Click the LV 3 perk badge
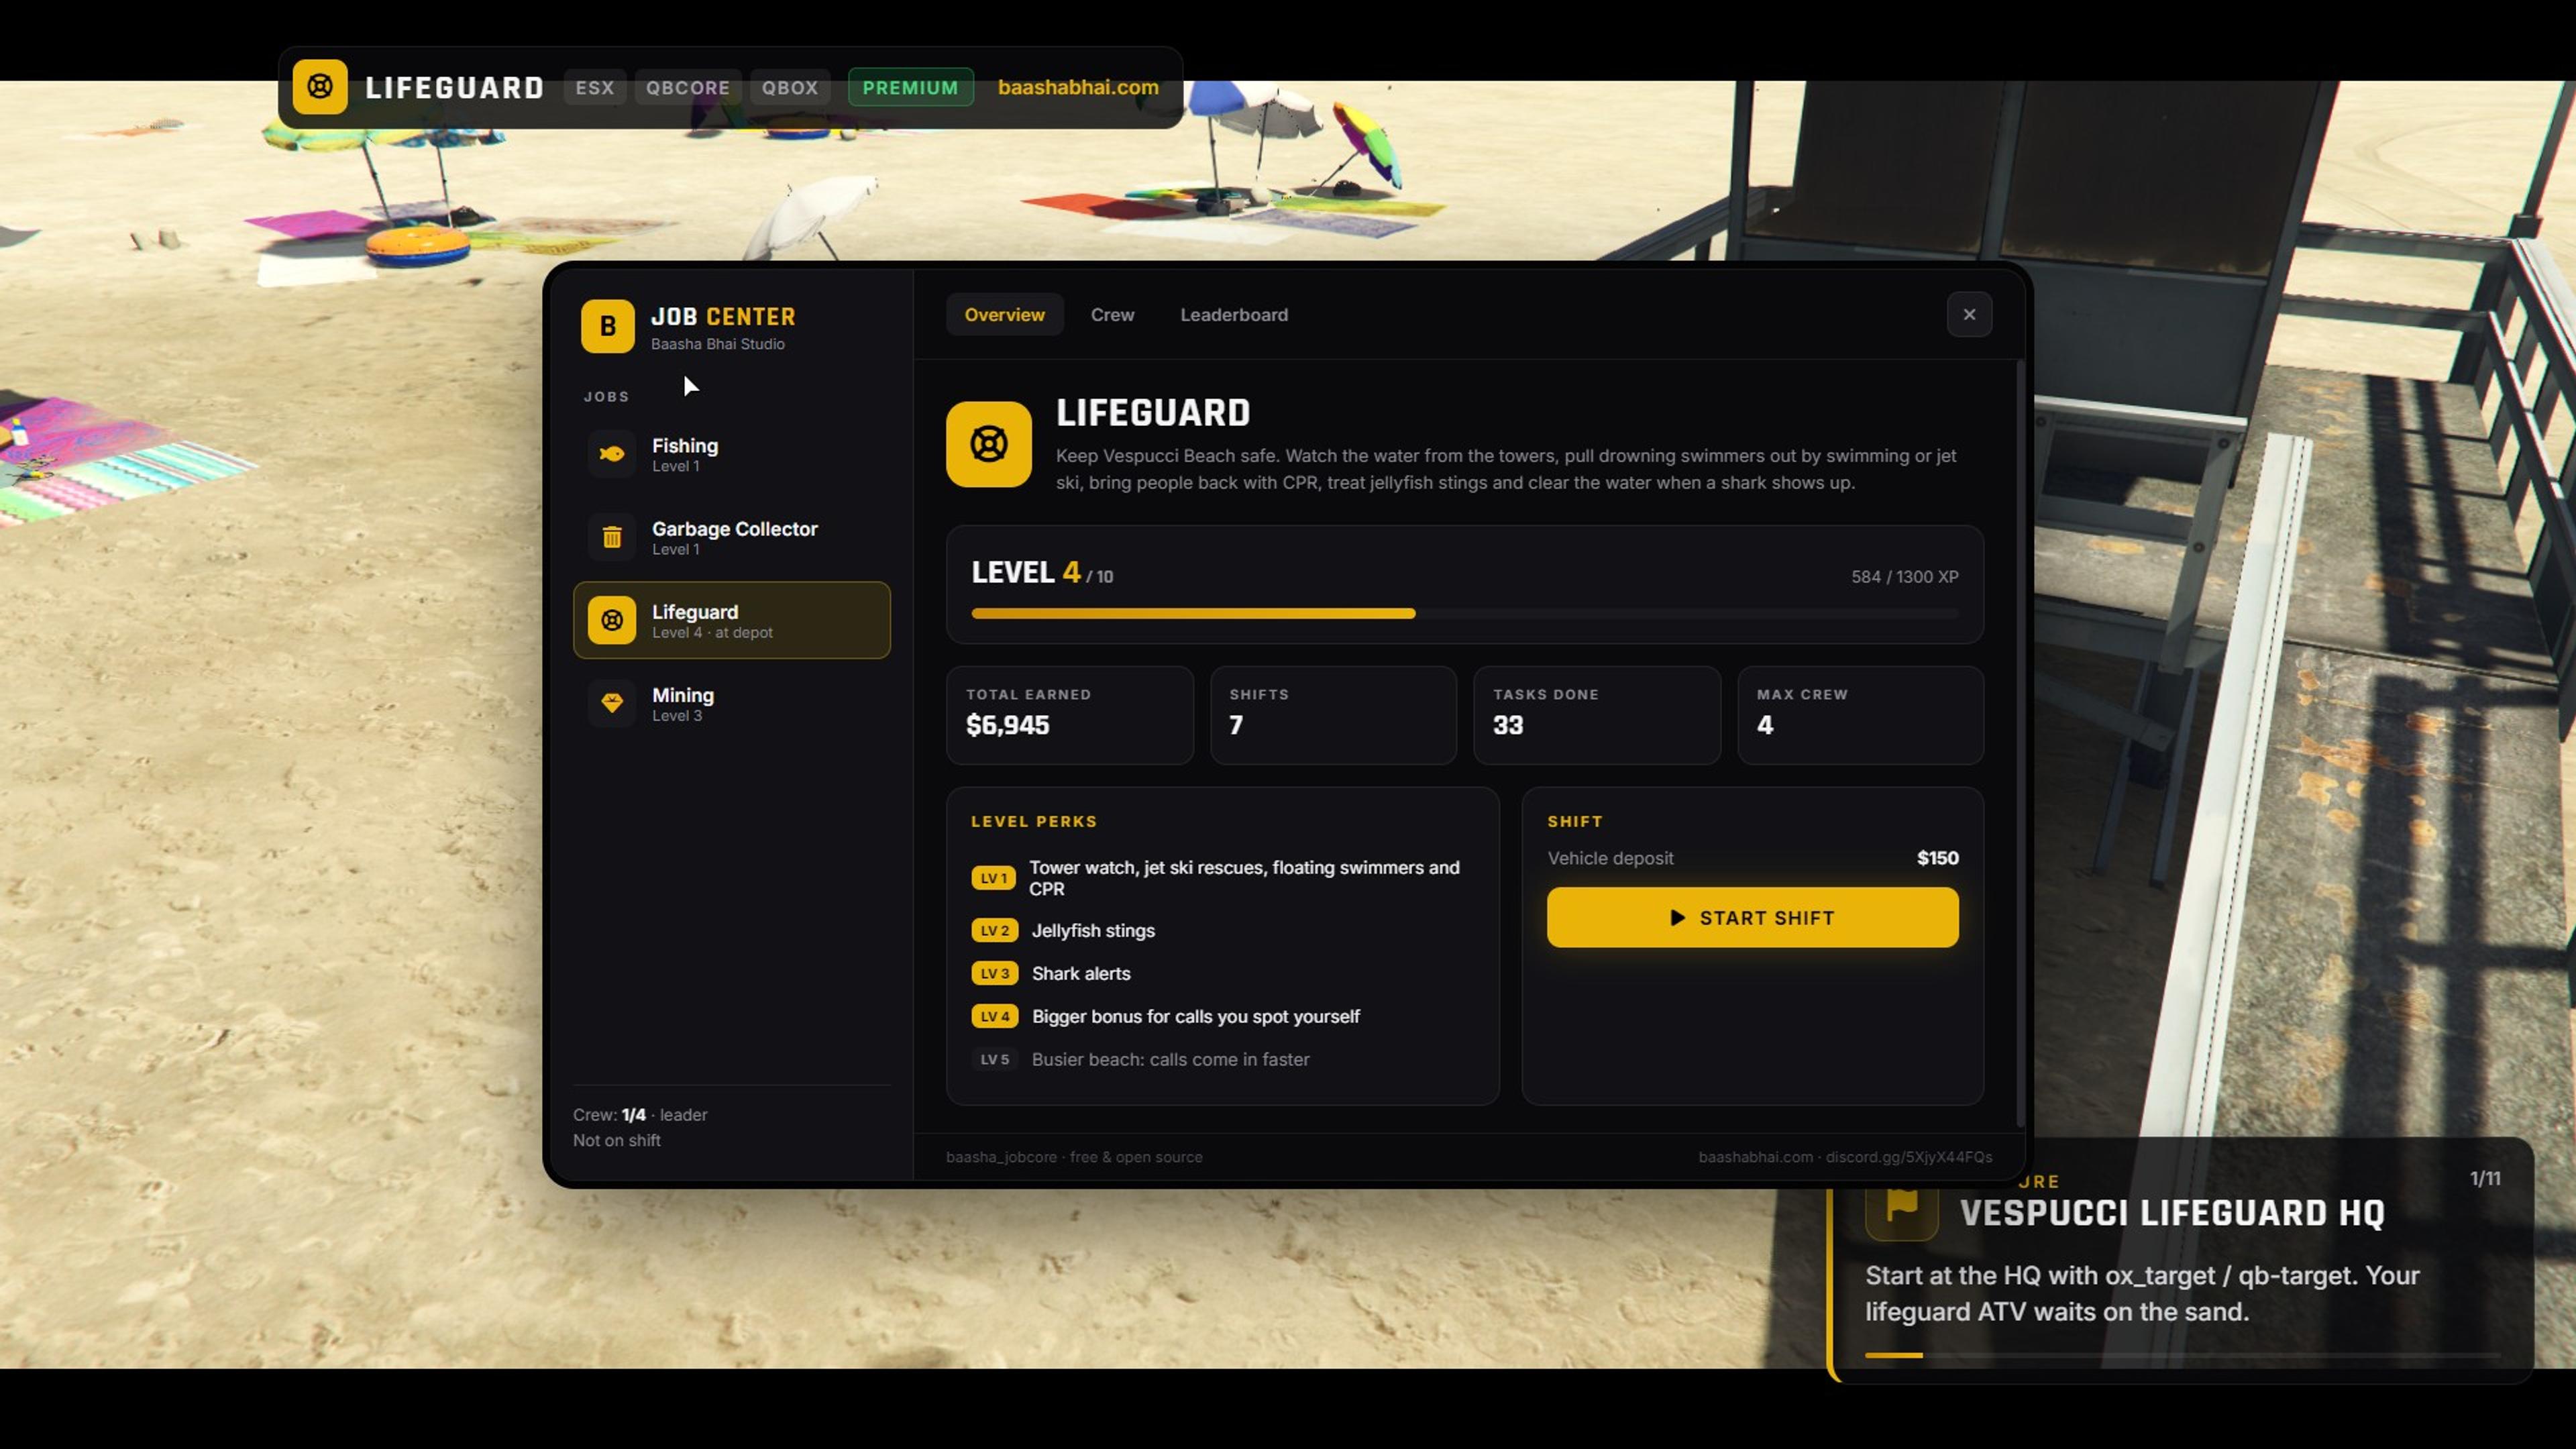The image size is (2576, 1449). pyautogui.click(x=994, y=973)
